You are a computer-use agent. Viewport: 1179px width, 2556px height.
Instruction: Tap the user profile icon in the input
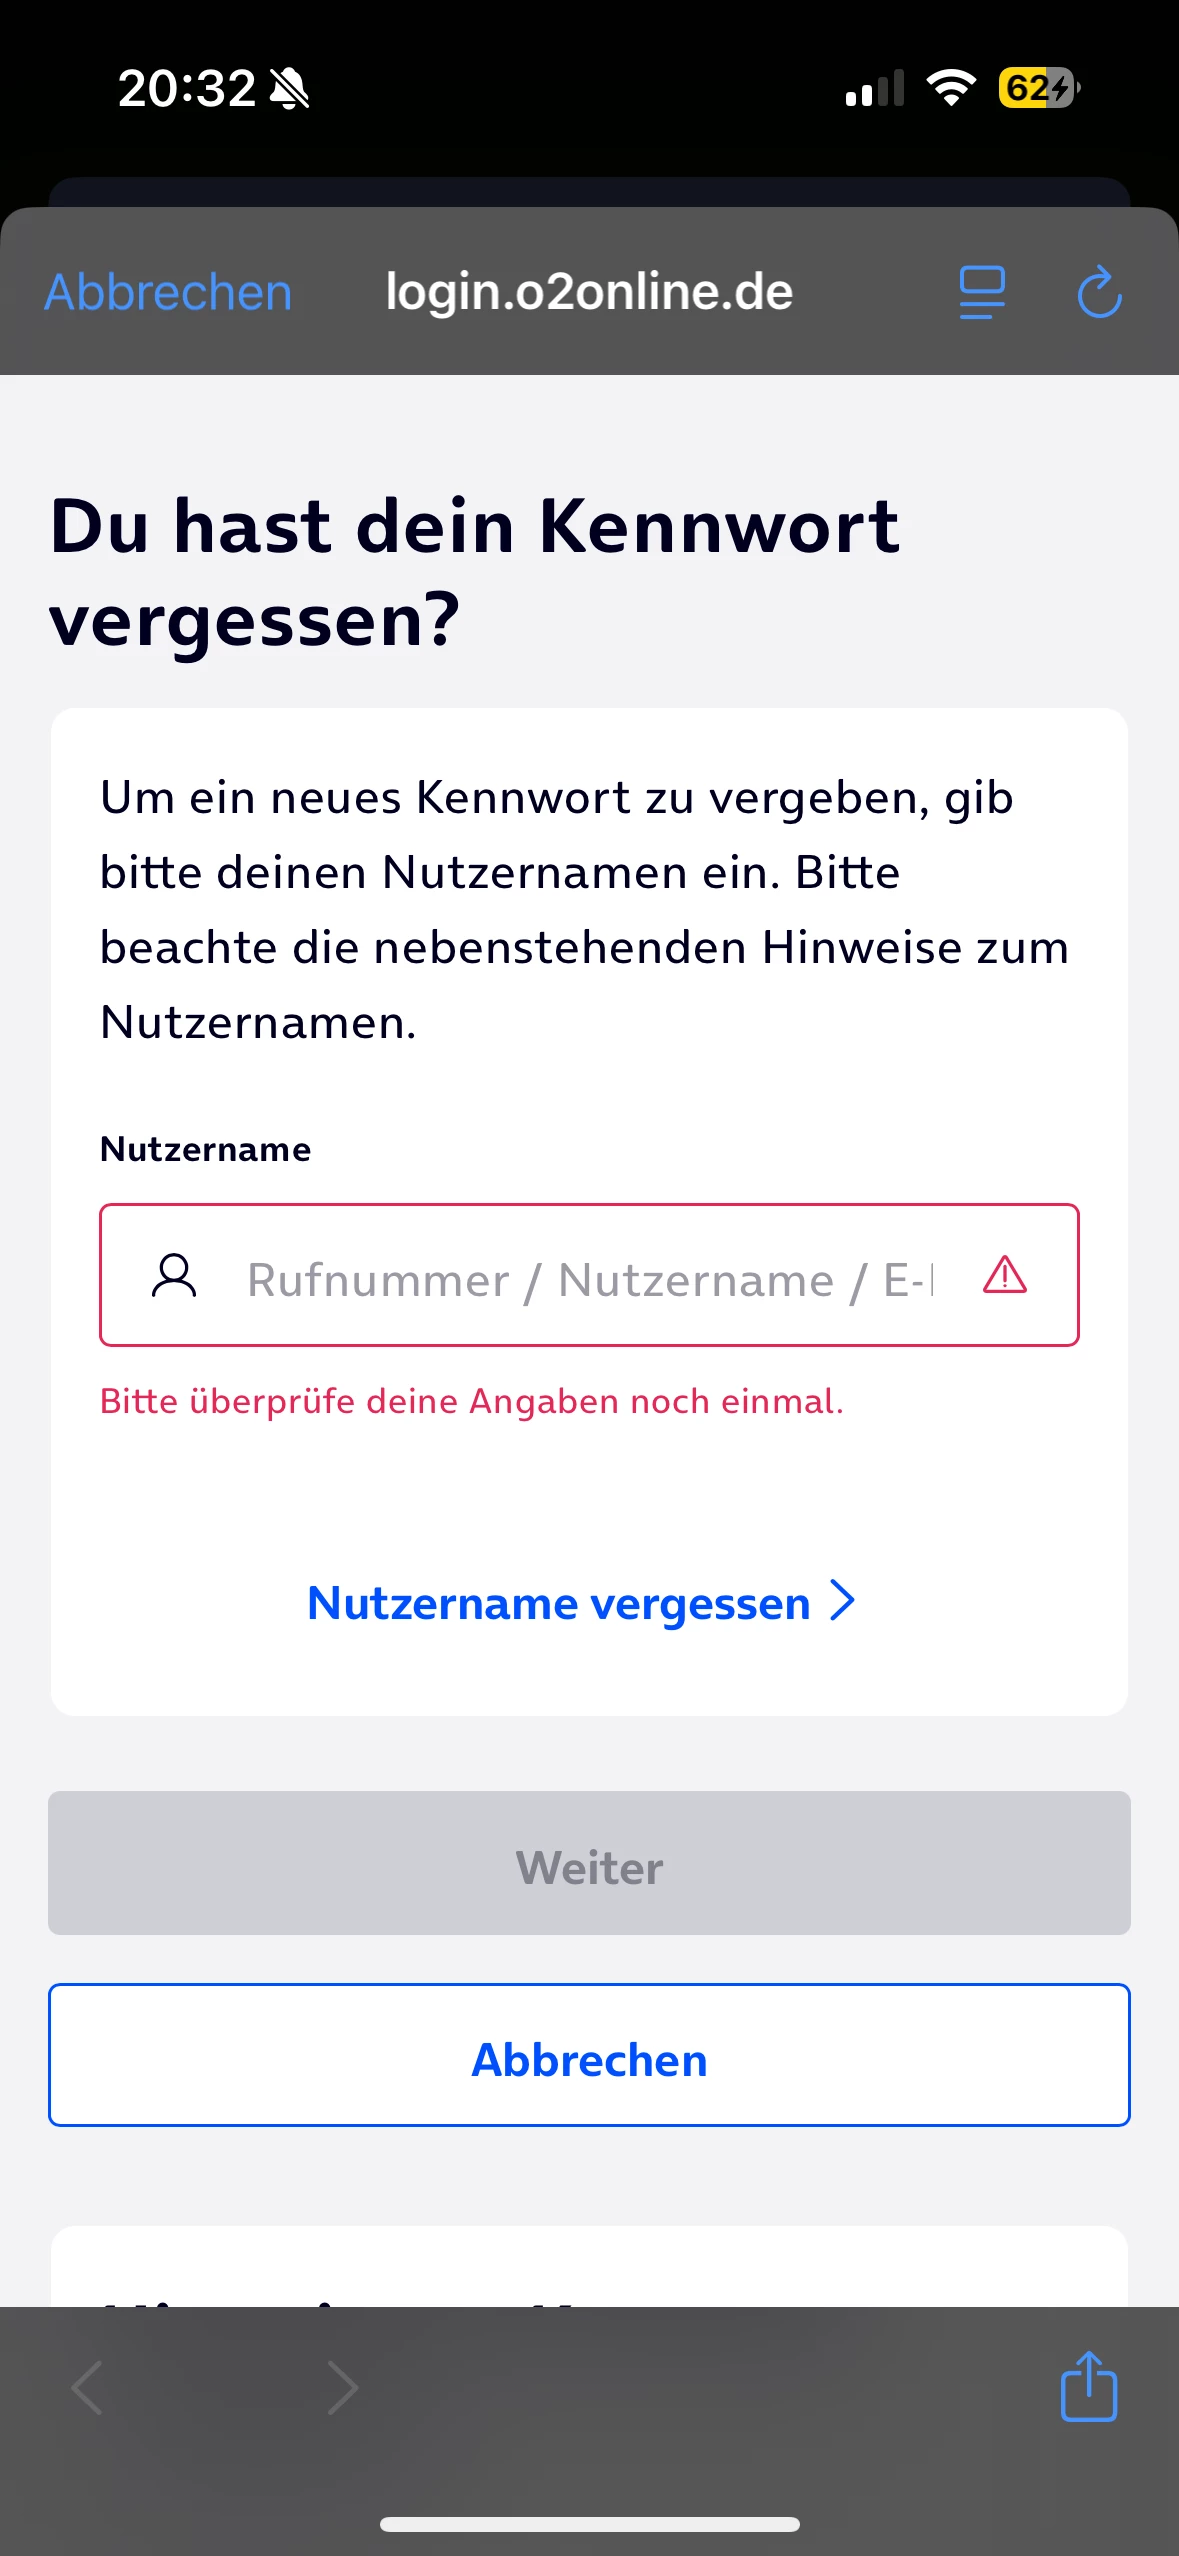pyautogui.click(x=174, y=1276)
